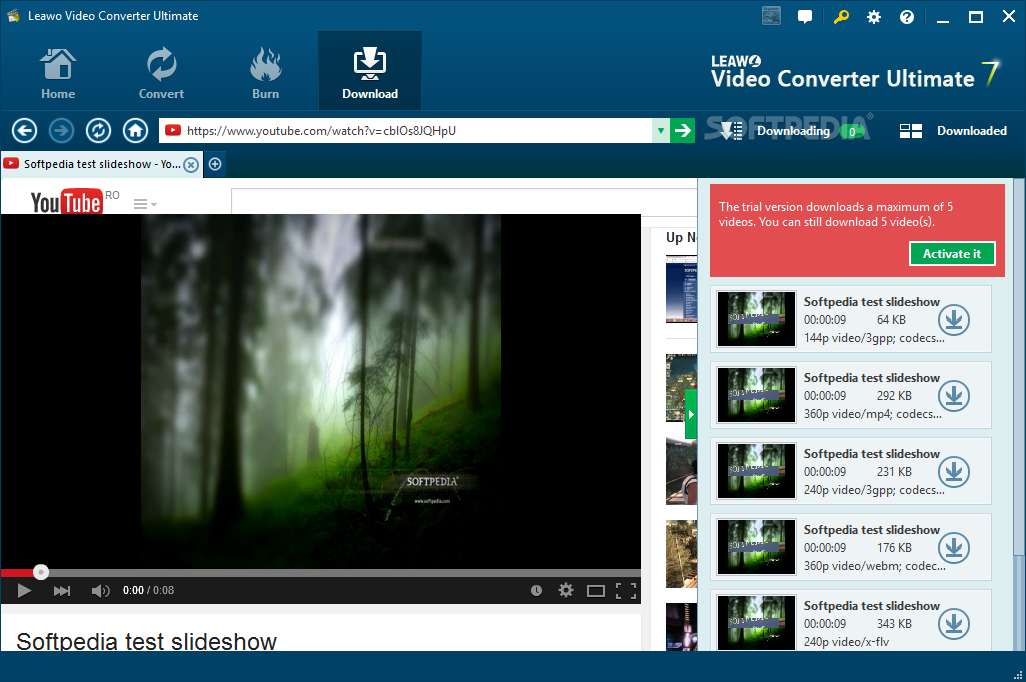Open the Downloading queue panel
Viewport: 1026px width, 682px height.
click(x=791, y=131)
